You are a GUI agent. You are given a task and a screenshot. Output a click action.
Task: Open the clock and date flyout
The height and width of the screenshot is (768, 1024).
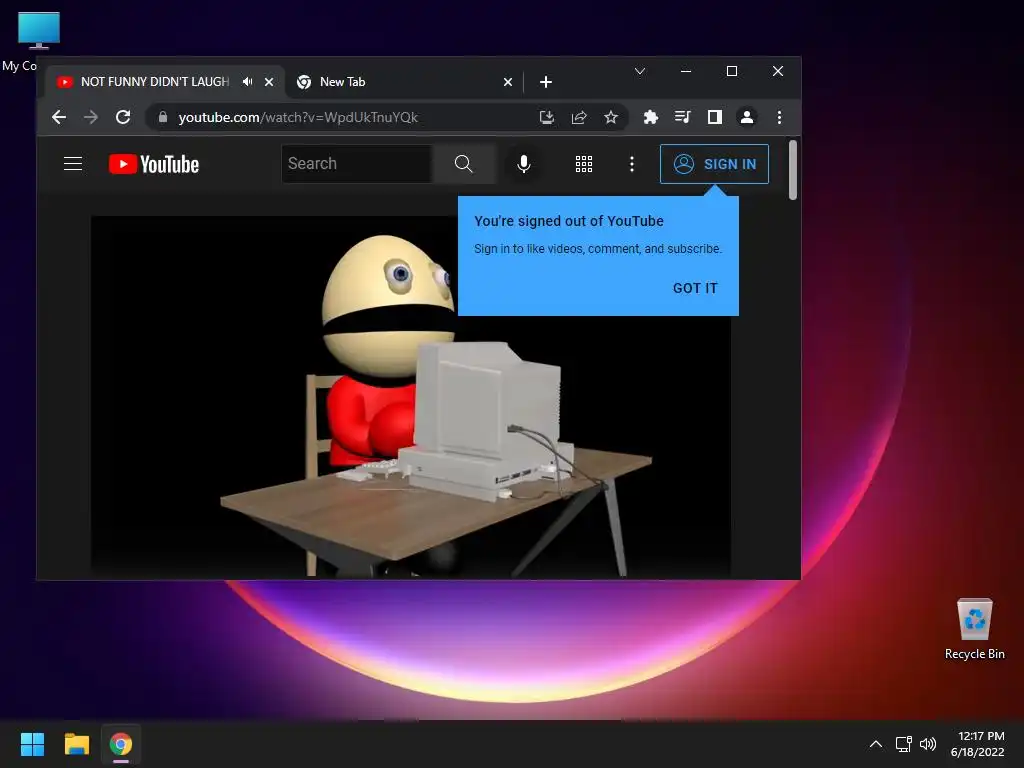[x=978, y=744]
